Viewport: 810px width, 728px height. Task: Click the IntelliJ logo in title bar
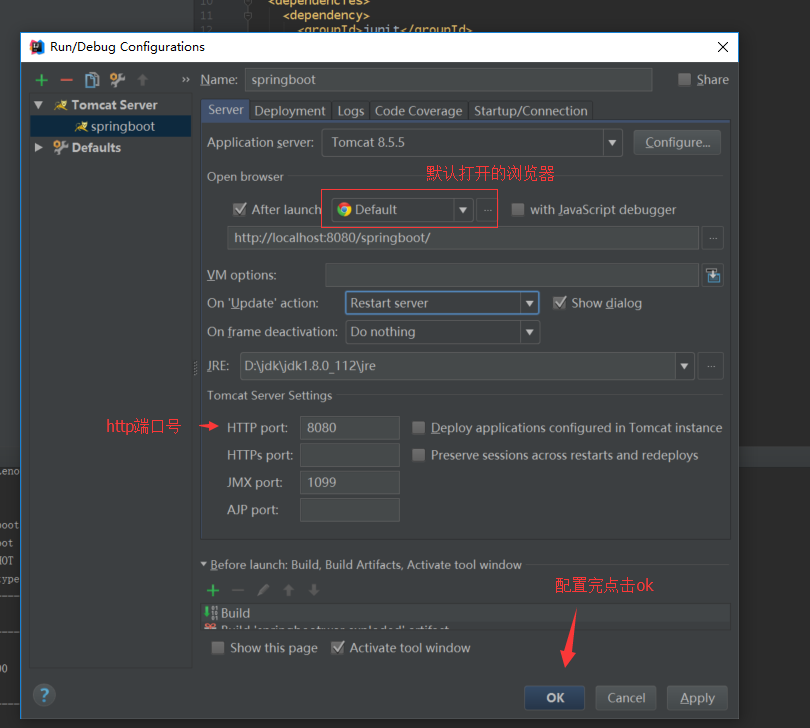37,47
